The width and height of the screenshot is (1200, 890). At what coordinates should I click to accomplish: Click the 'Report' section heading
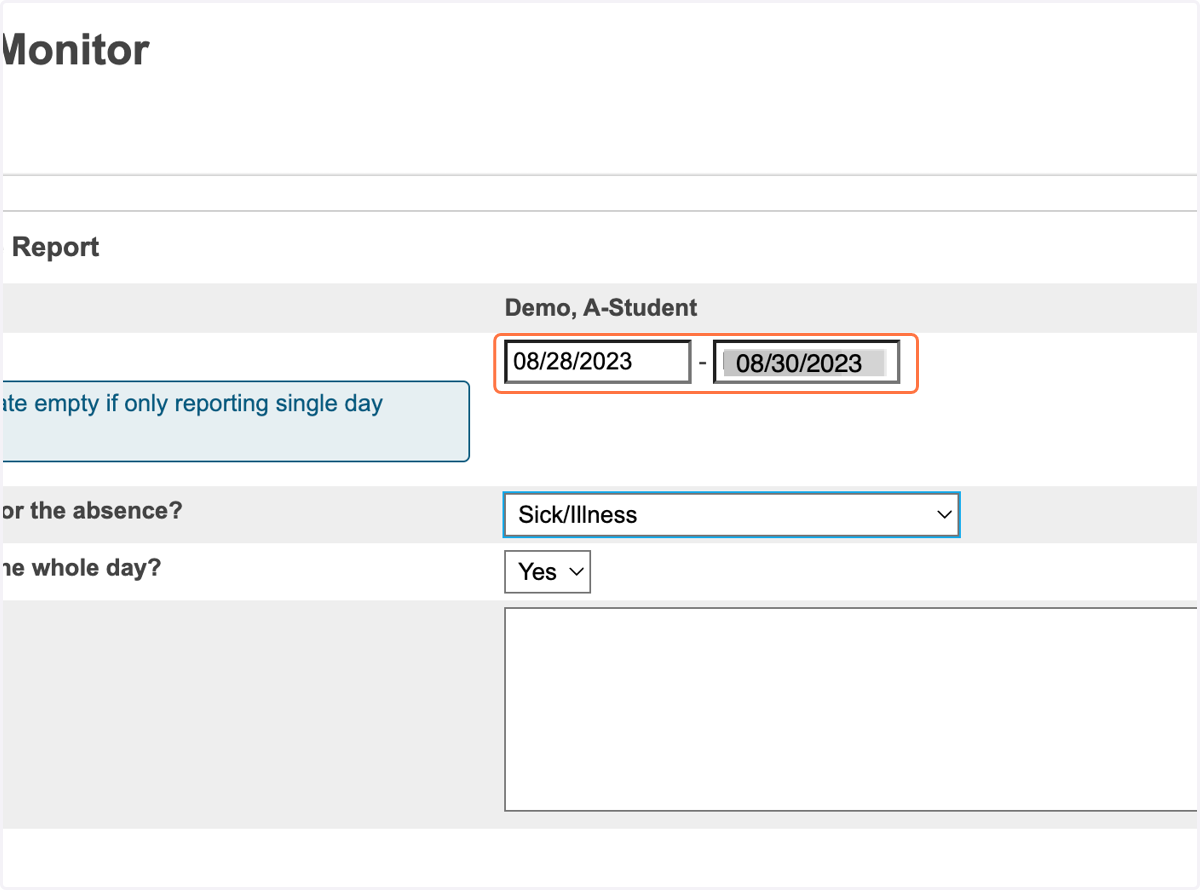55,247
